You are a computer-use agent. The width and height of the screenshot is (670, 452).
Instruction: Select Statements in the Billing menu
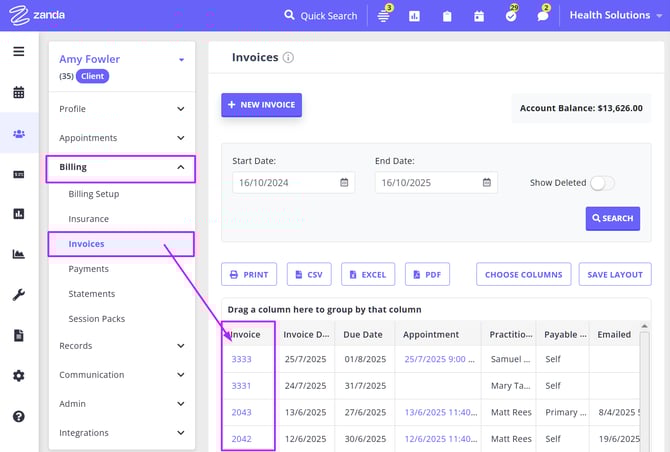tap(91, 294)
